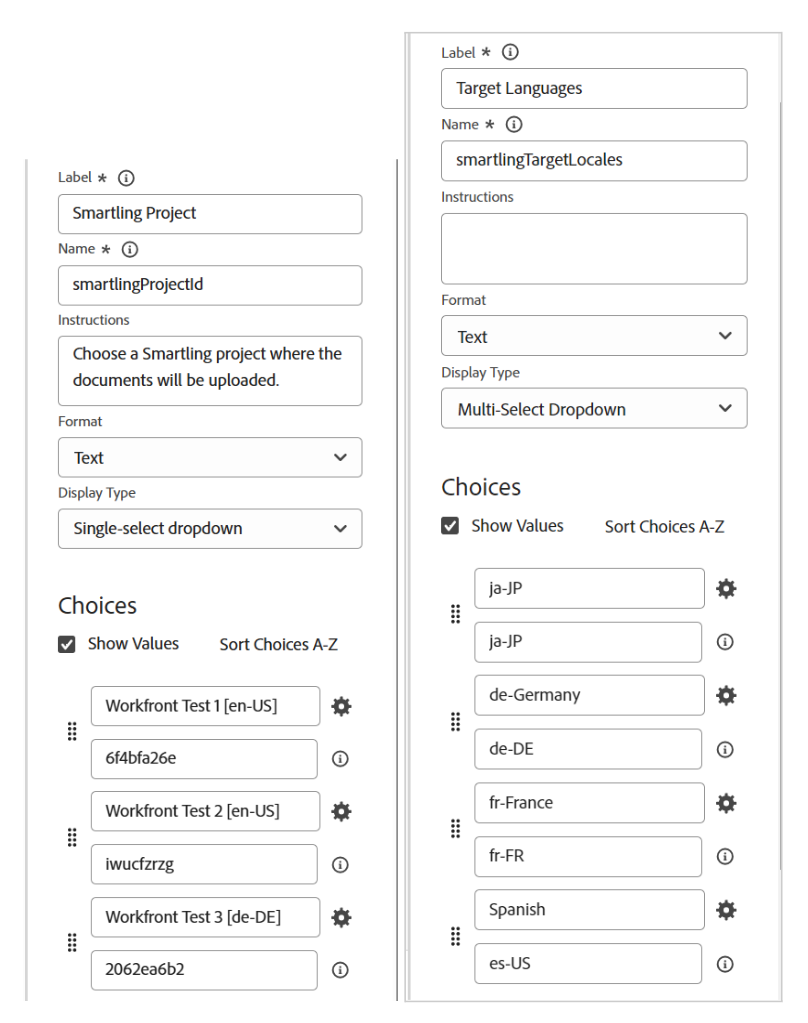Click the Smartling Project Label field
This screenshot has width=808, height=1023.
point(210,214)
